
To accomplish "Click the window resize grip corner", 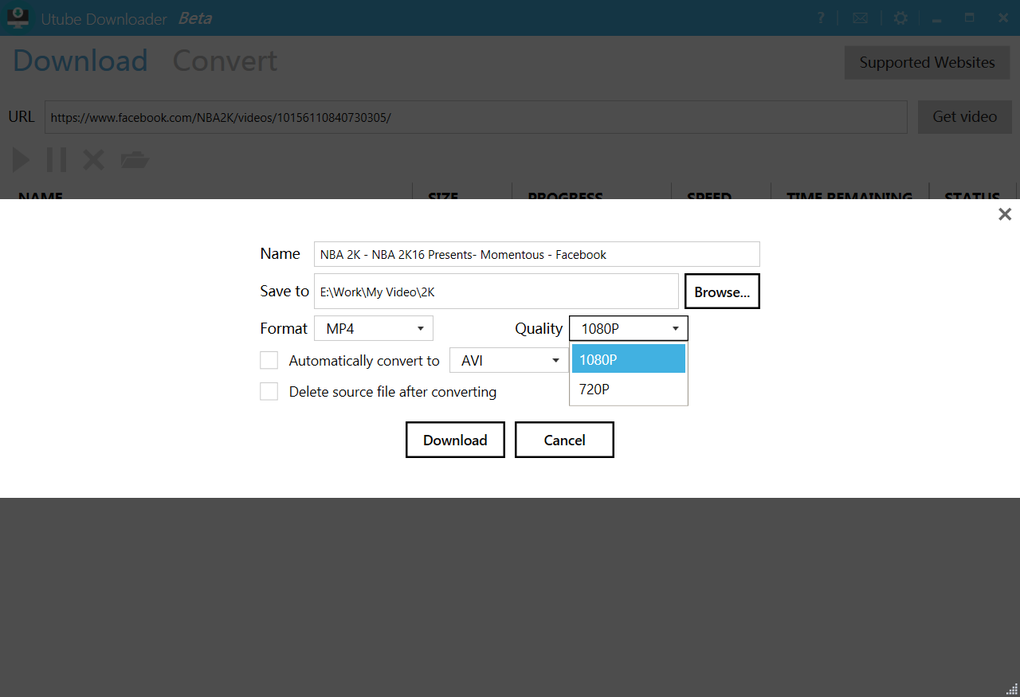I will point(1012,689).
